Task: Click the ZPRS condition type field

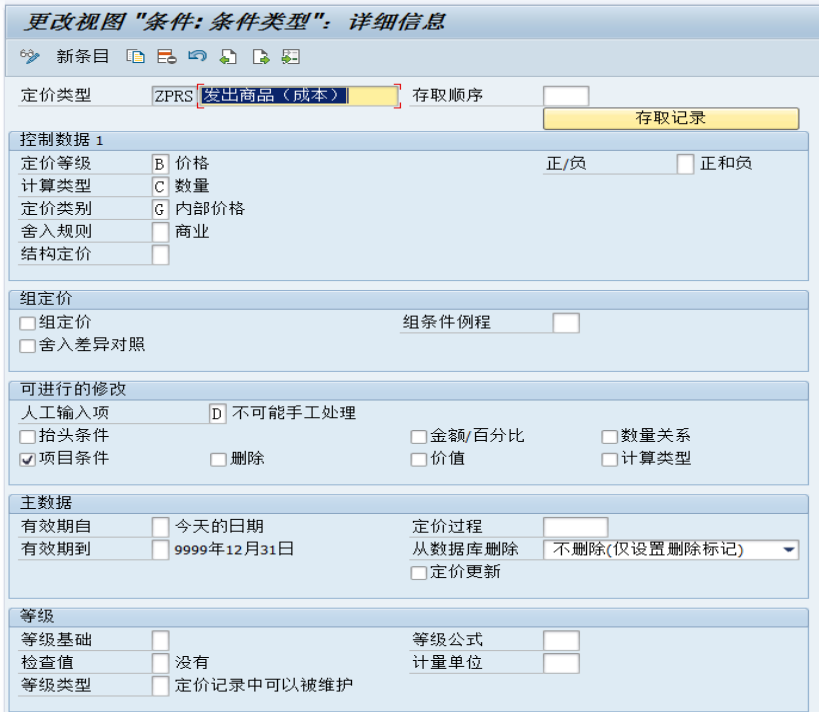Action: pos(173,96)
